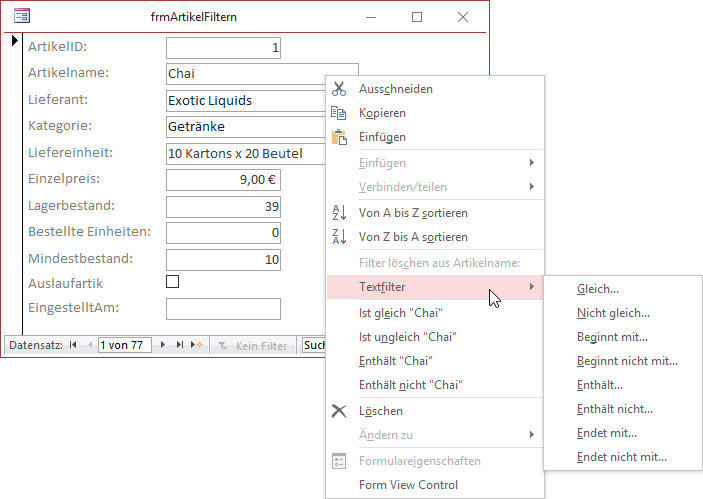Select Form View Control entry
The height and width of the screenshot is (499, 703).
[x=435, y=485]
